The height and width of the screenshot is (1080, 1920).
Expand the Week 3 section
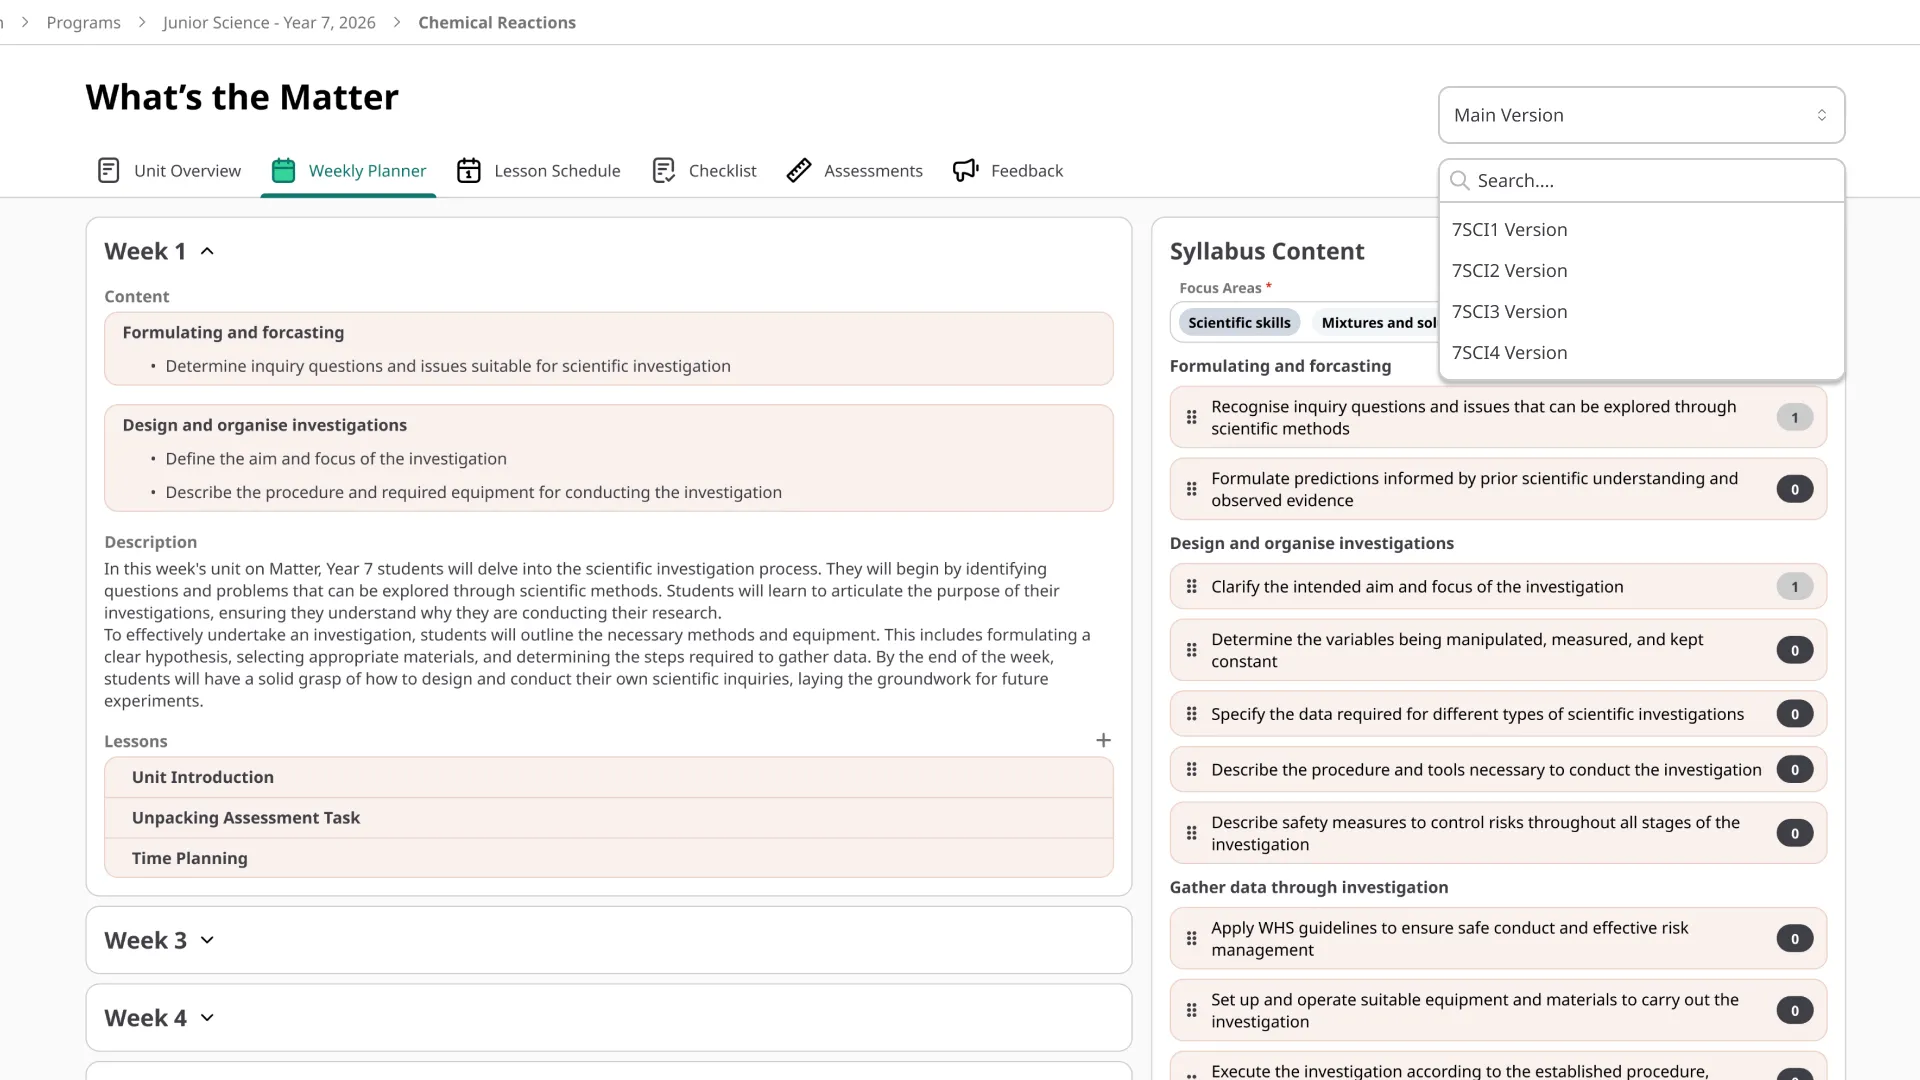pos(207,940)
